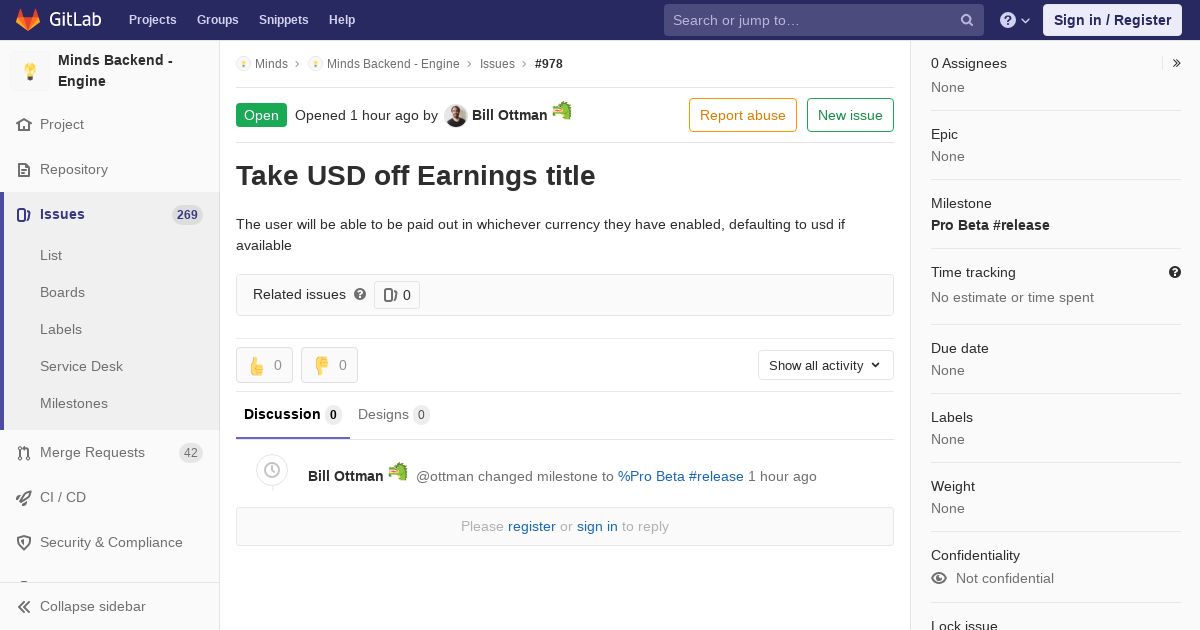Click the 269 issues count badge
Screen dimensions: 1200x630
tap(187, 215)
